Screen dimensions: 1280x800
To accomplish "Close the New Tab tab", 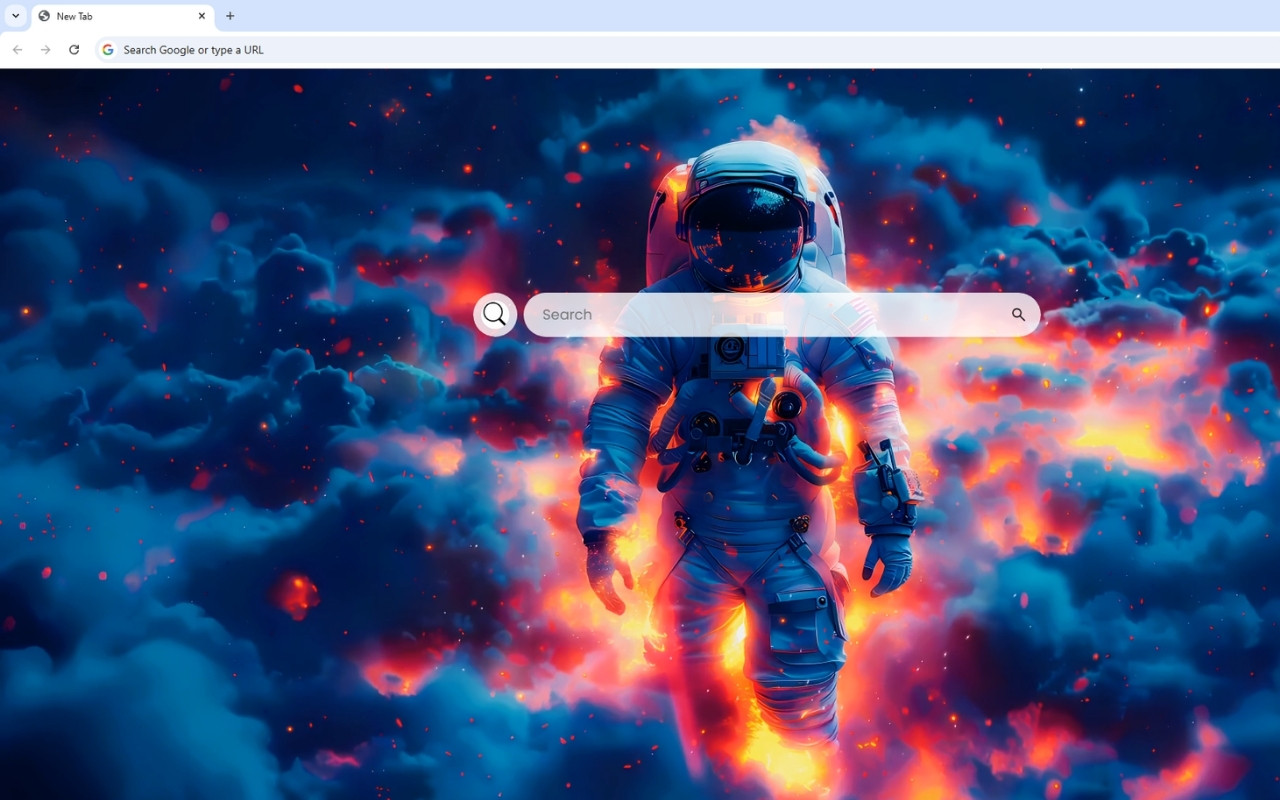I will [x=202, y=16].
